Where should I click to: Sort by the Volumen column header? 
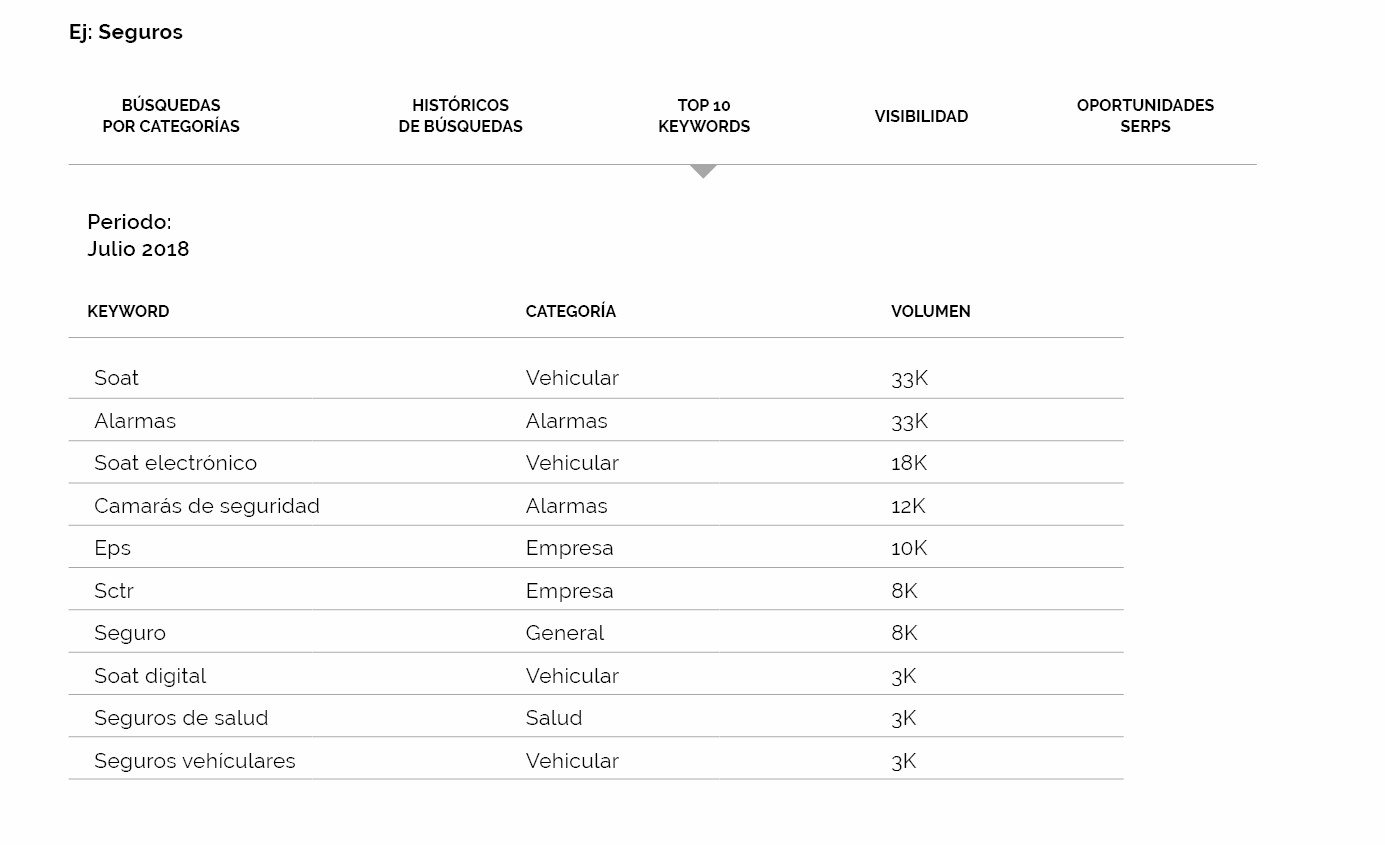(x=930, y=311)
